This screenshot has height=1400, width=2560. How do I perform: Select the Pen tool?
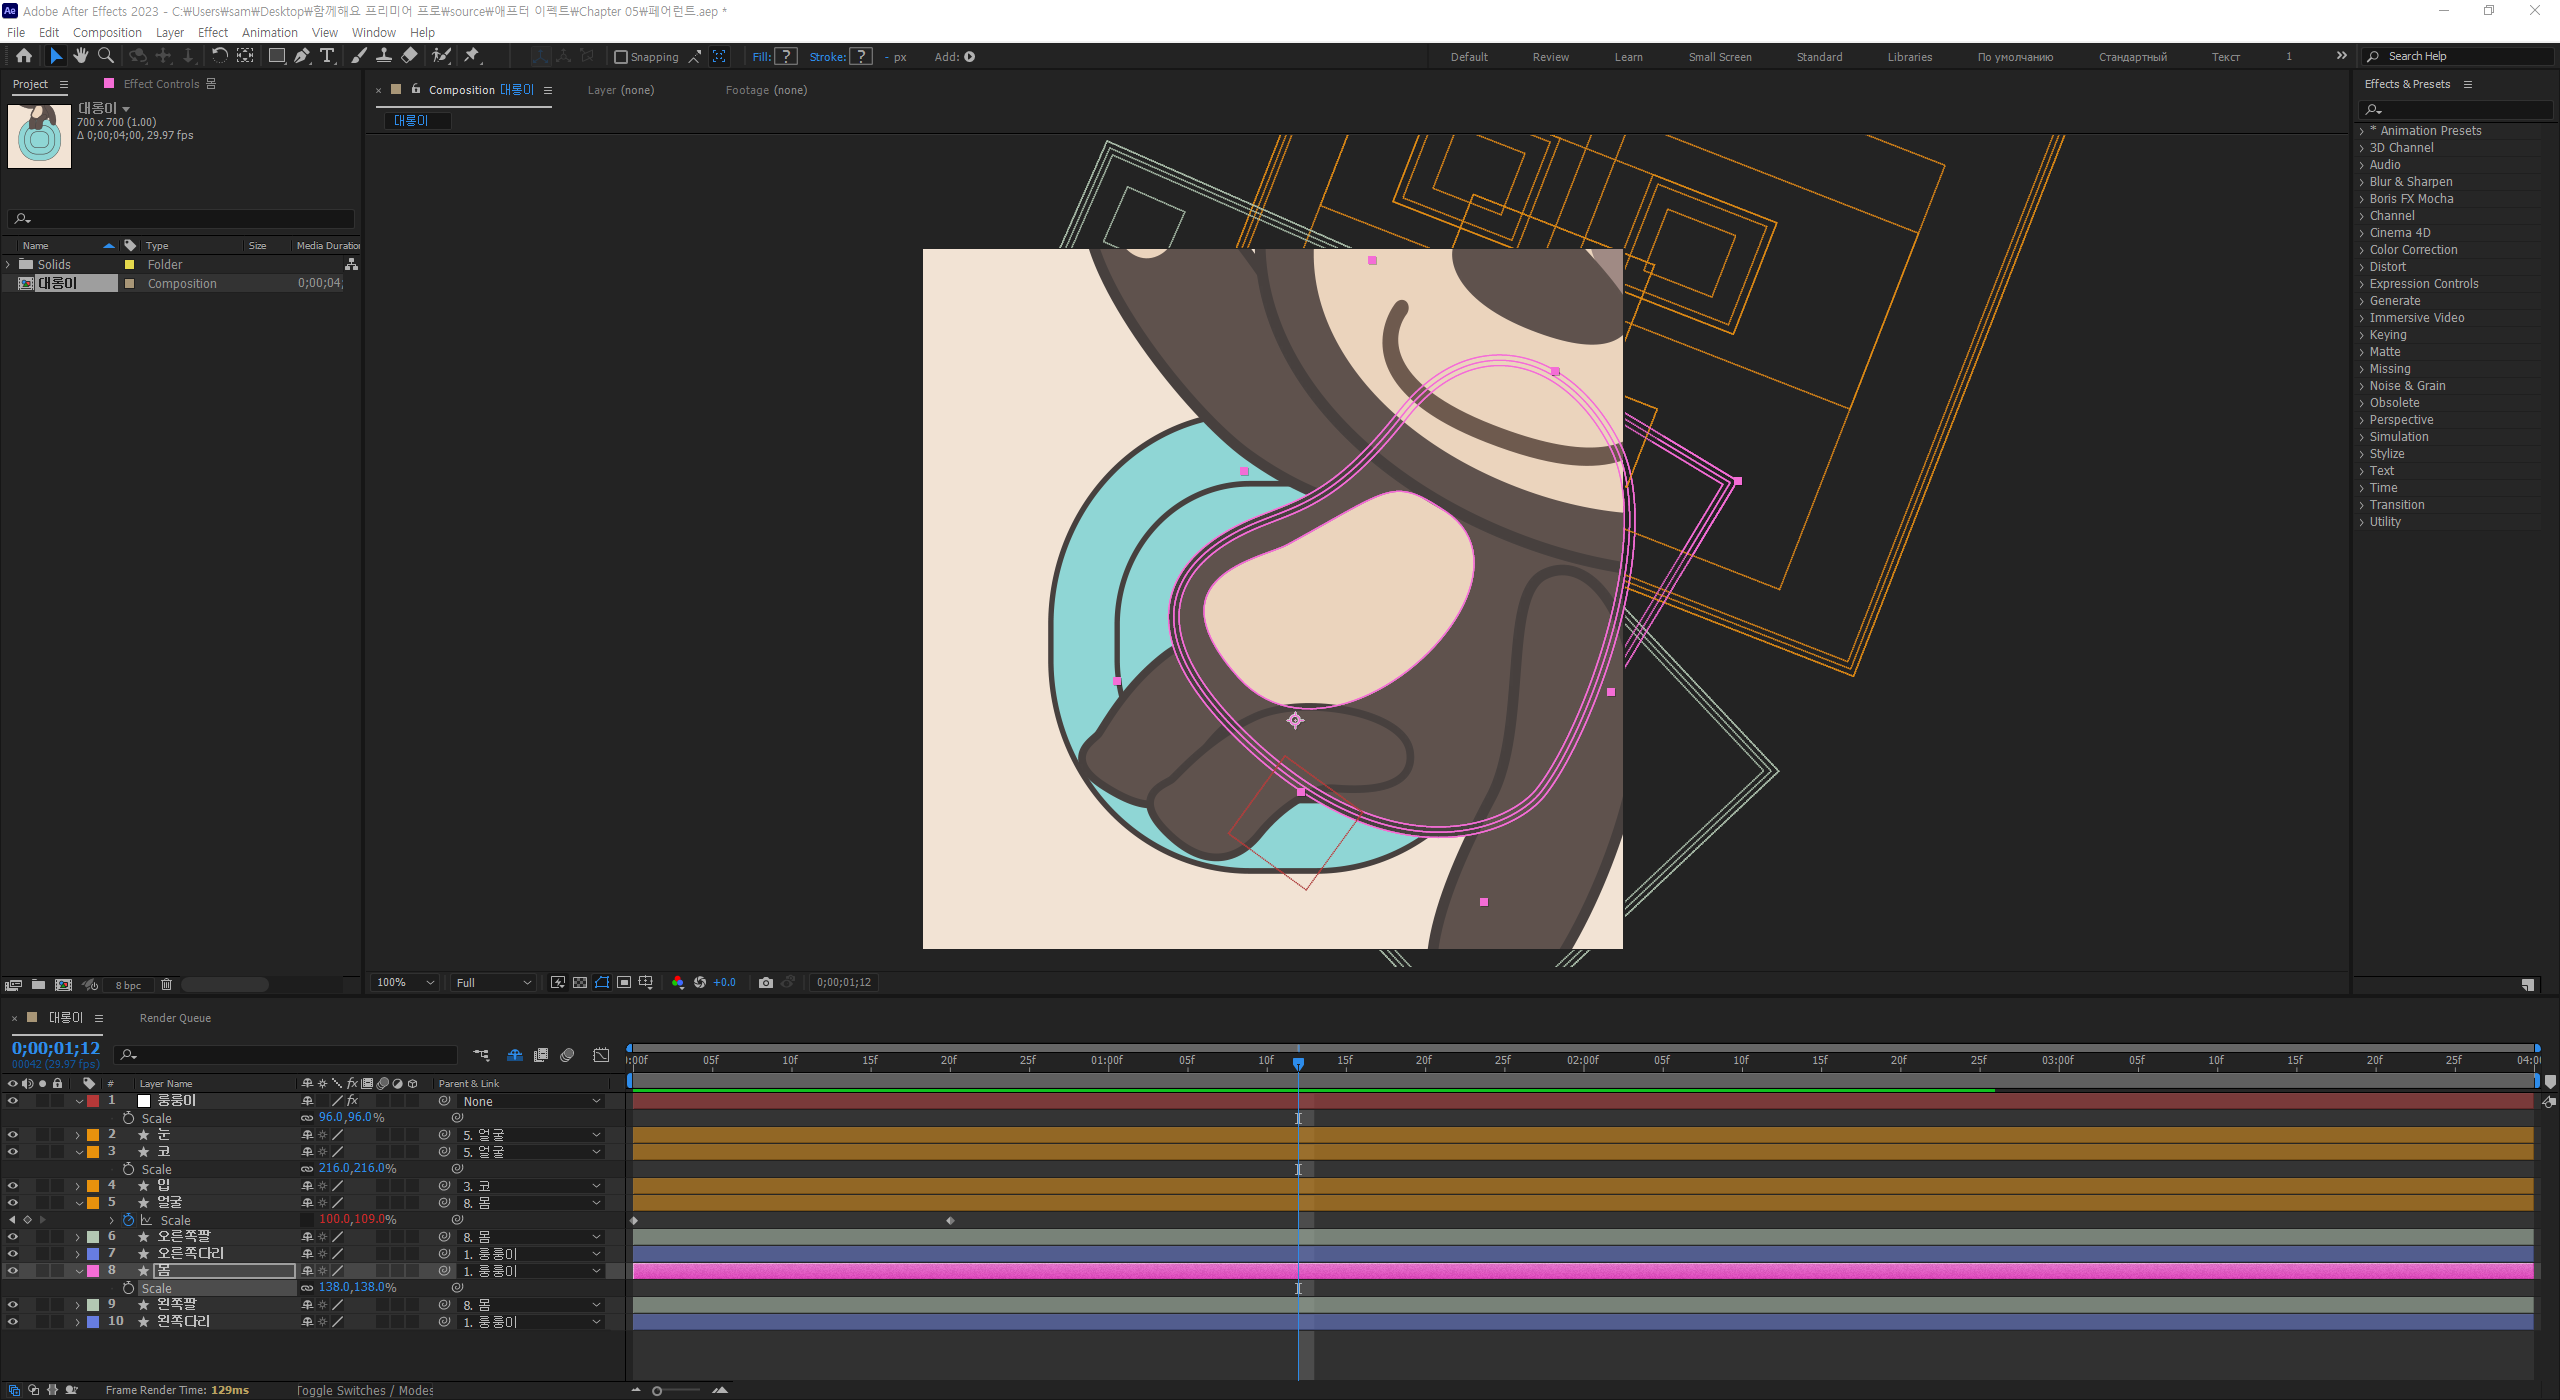[x=302, y=56]
